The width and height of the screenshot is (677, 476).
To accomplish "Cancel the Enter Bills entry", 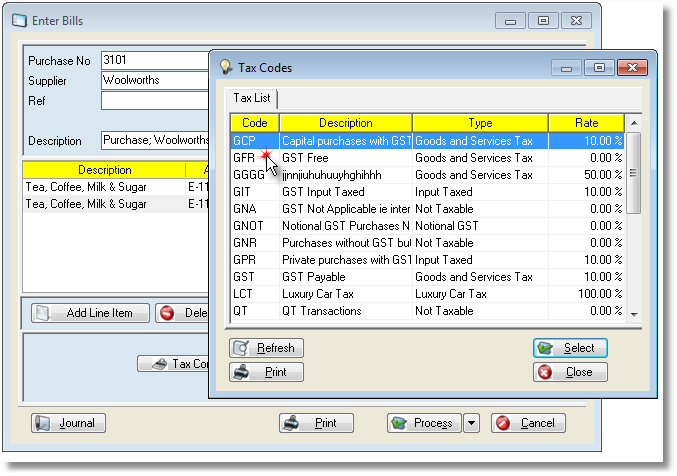I will [x=528, y=423].
